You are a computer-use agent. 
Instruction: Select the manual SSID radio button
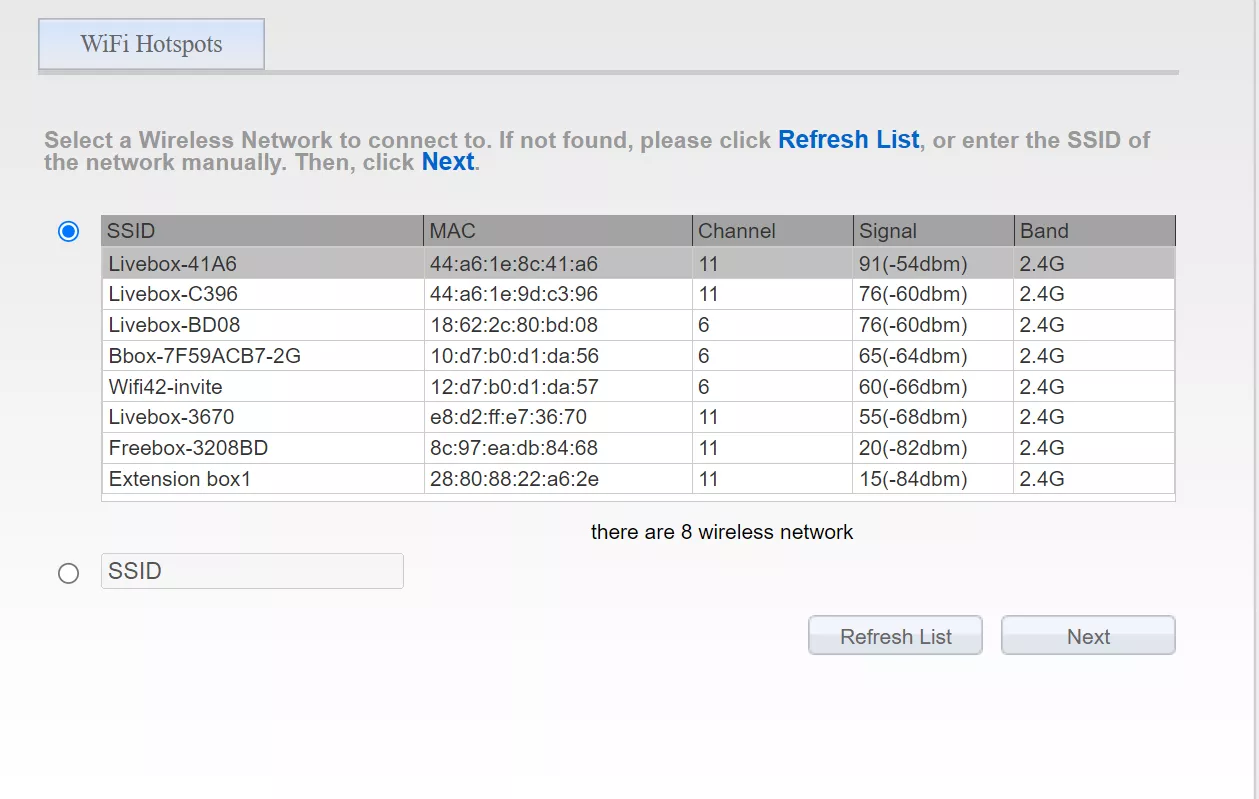click(68, 573)
